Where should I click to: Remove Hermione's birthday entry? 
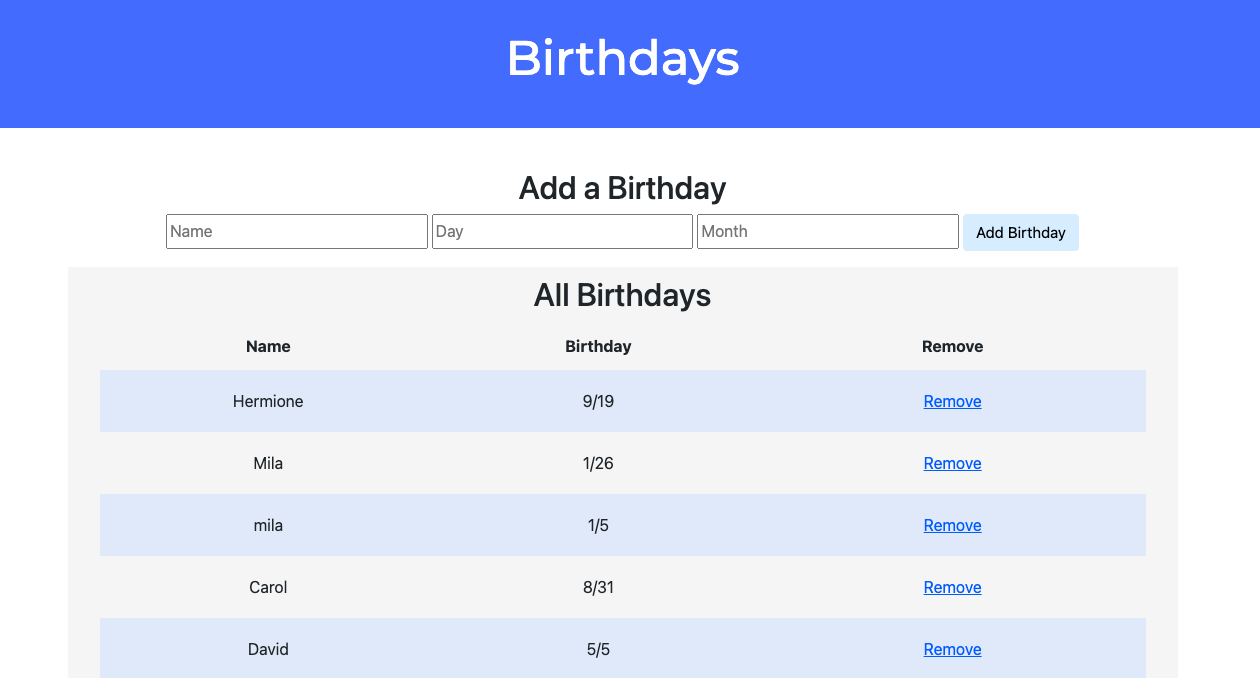point(952,401)
